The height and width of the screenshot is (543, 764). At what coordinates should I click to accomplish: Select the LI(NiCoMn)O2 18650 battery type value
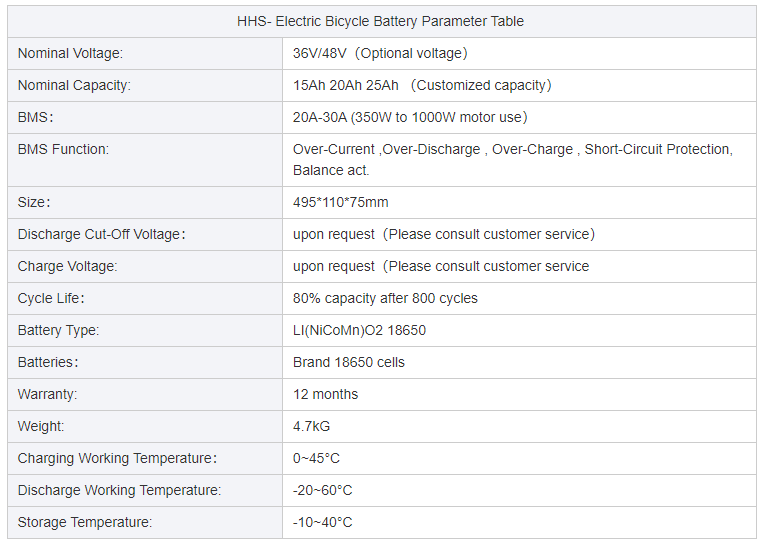(360, 330)
